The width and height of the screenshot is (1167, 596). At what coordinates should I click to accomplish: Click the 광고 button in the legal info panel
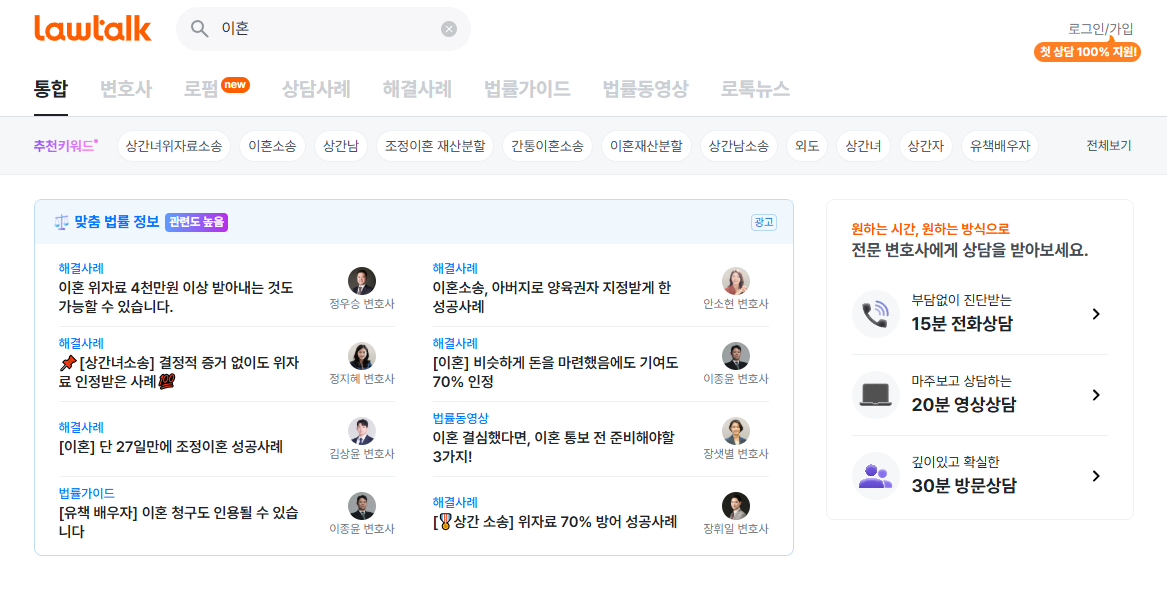coord(762,221)
